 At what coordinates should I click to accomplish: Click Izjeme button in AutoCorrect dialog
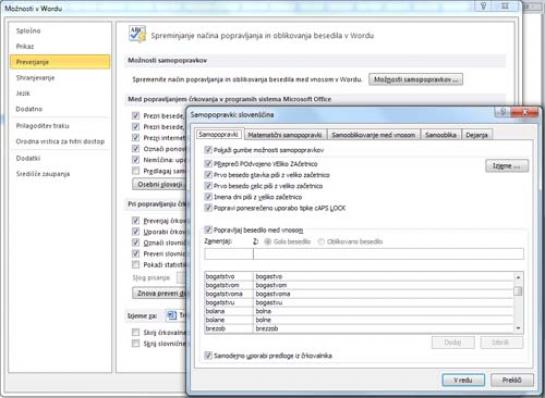[x=507, y=166]
